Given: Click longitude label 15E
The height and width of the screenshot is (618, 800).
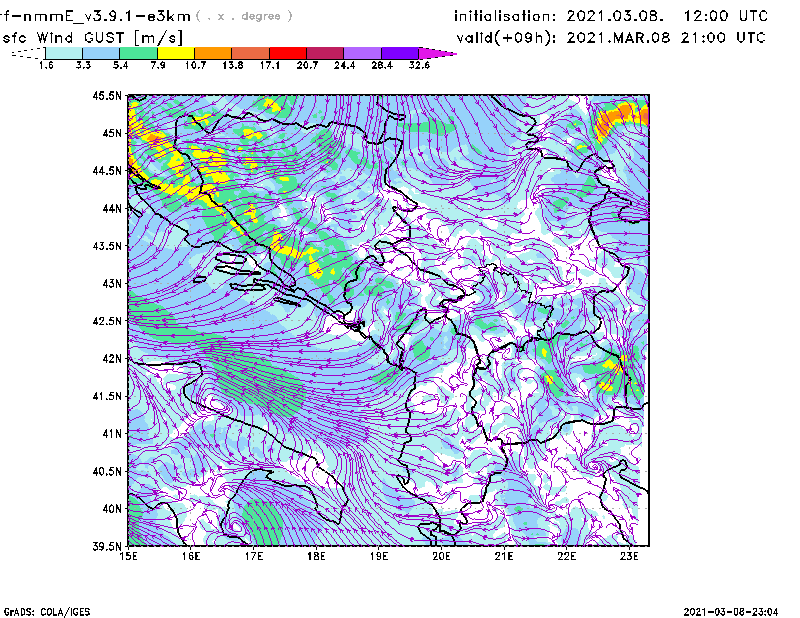Looking at the screenshot, I should pyautogui.click(x=128, y=556).
